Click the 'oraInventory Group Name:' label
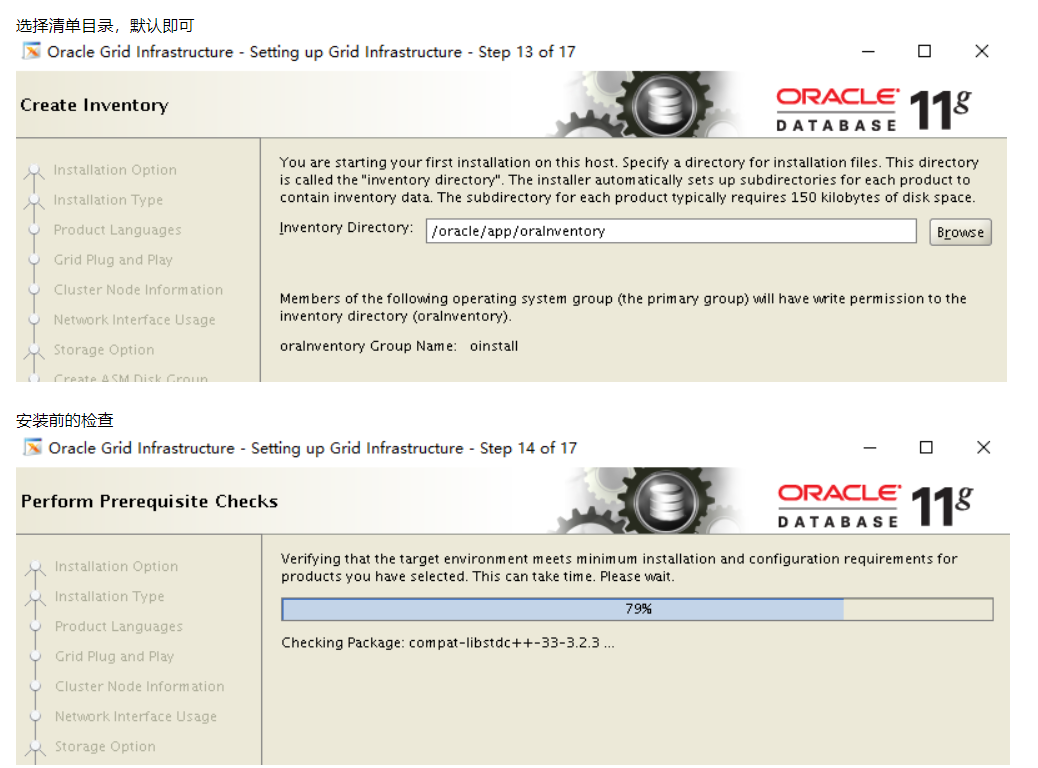 (x=368, y=346)
